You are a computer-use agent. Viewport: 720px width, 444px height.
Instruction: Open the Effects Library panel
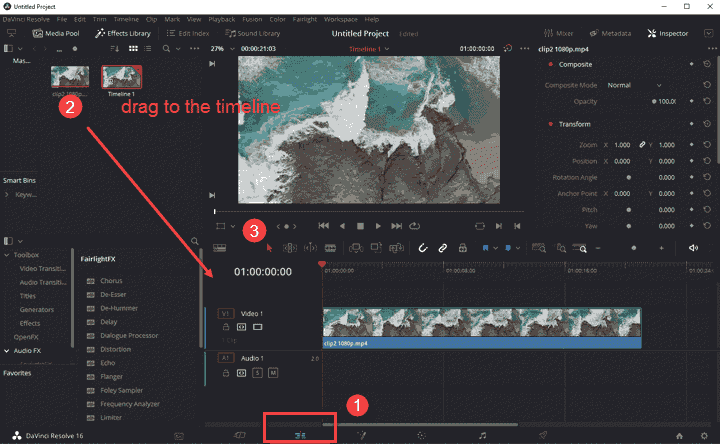(x=123, y=34)
